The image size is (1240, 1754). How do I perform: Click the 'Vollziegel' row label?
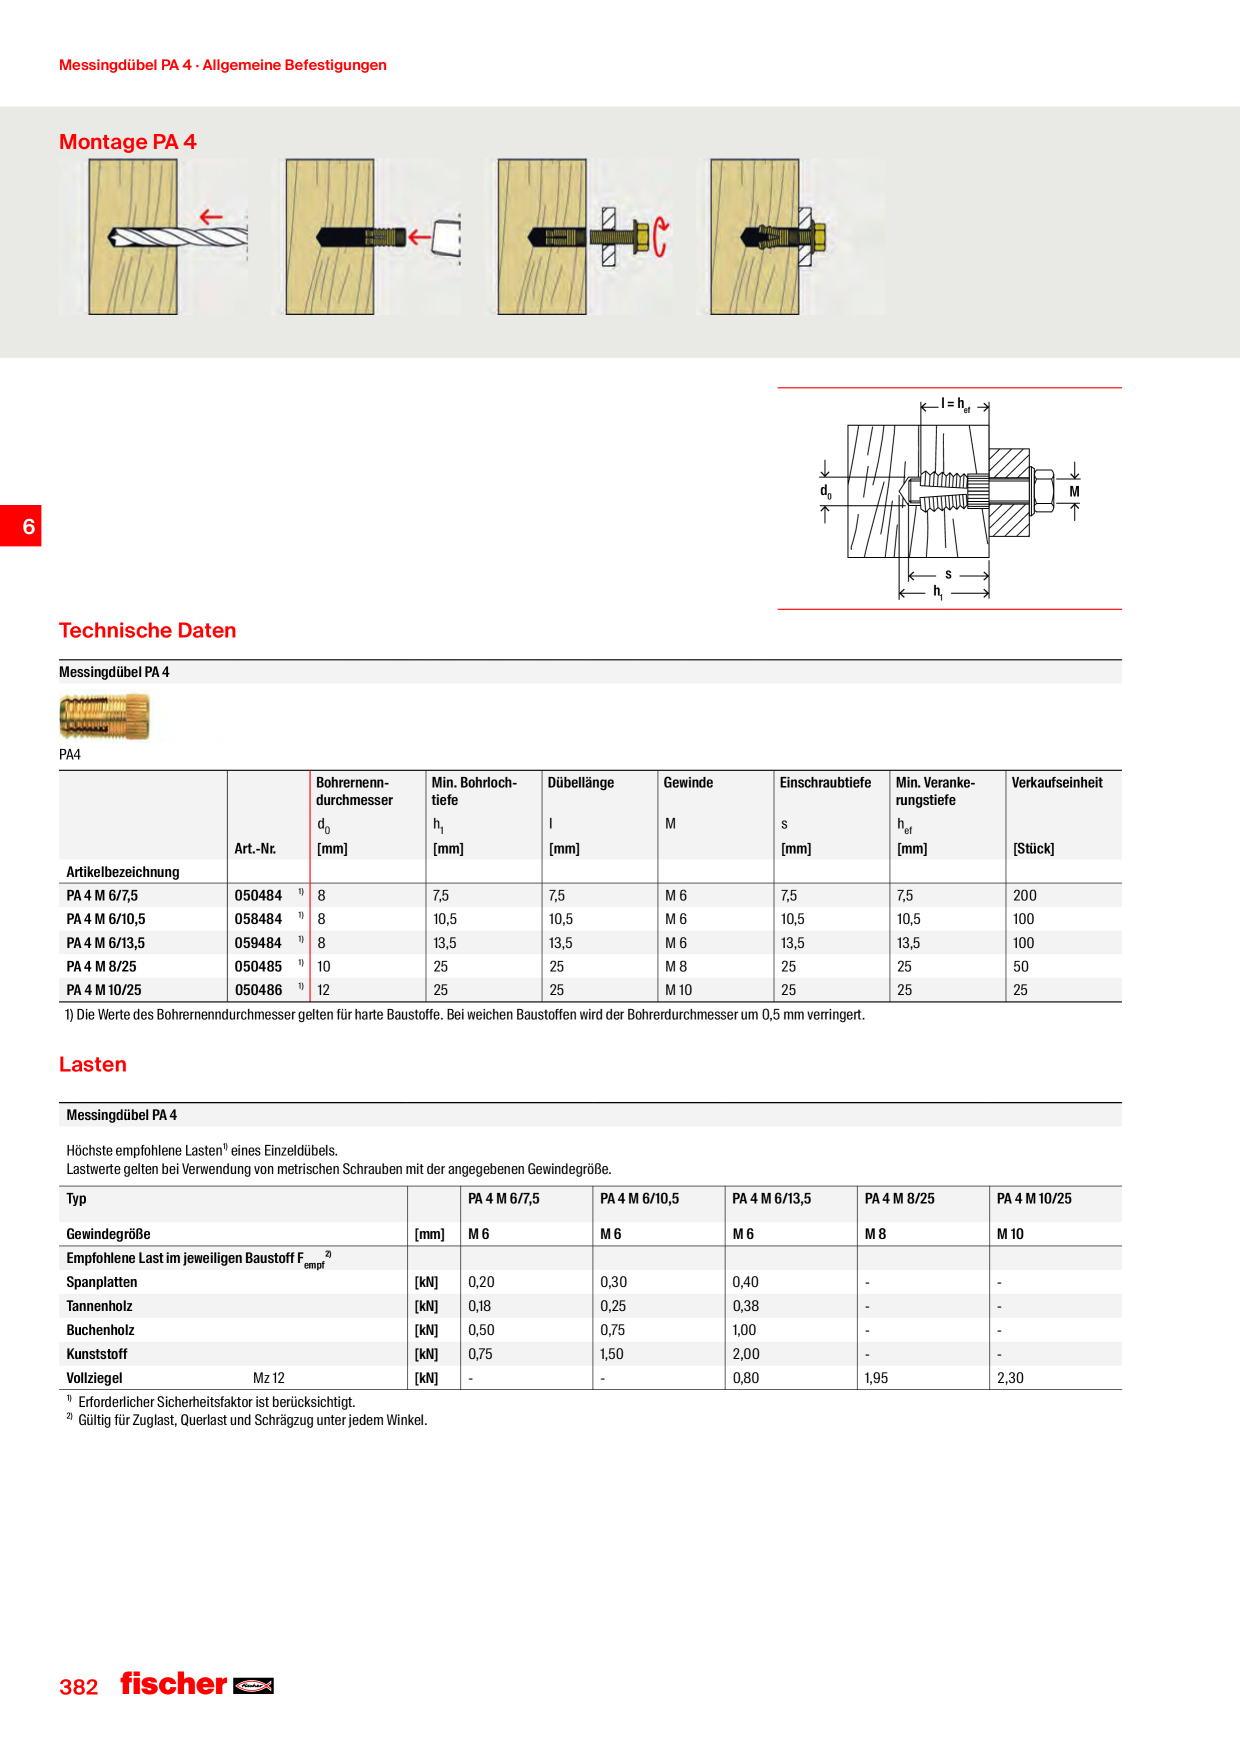[94, 1378]
